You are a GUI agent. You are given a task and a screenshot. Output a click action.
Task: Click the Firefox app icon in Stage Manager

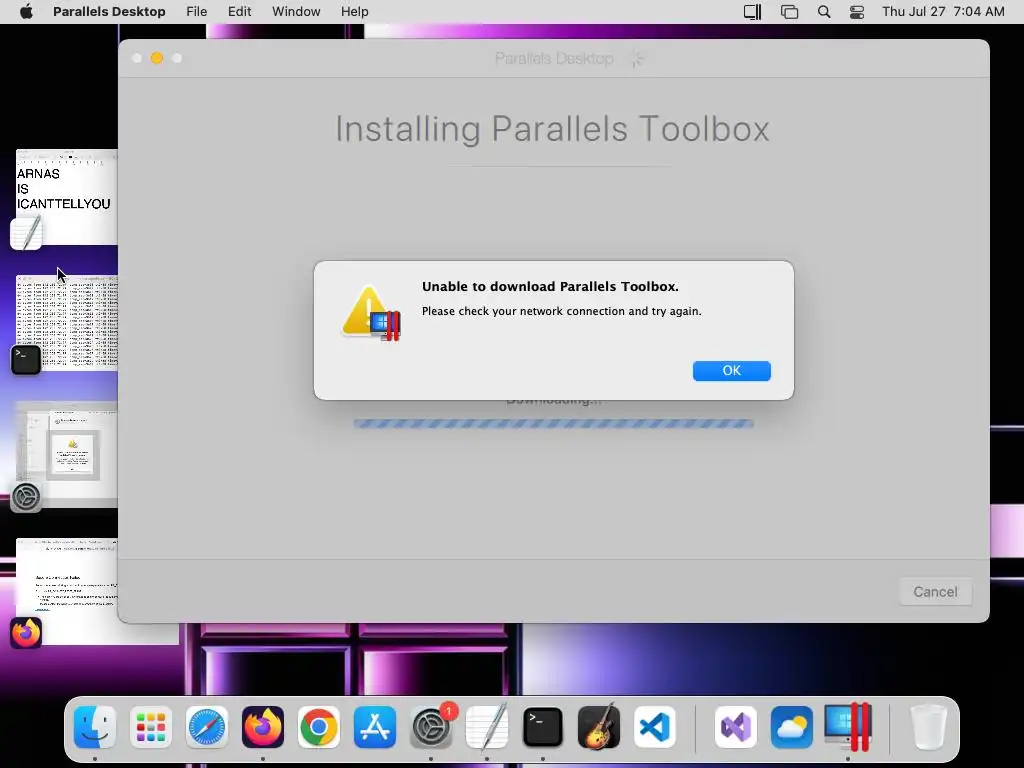(x=26, y=633)
